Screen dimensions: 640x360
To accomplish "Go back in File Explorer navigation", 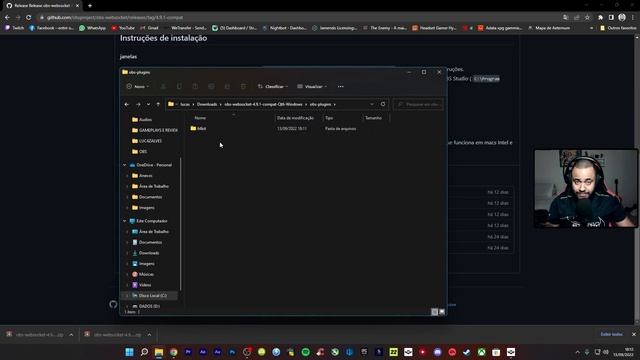I will [x=127, y=104].
